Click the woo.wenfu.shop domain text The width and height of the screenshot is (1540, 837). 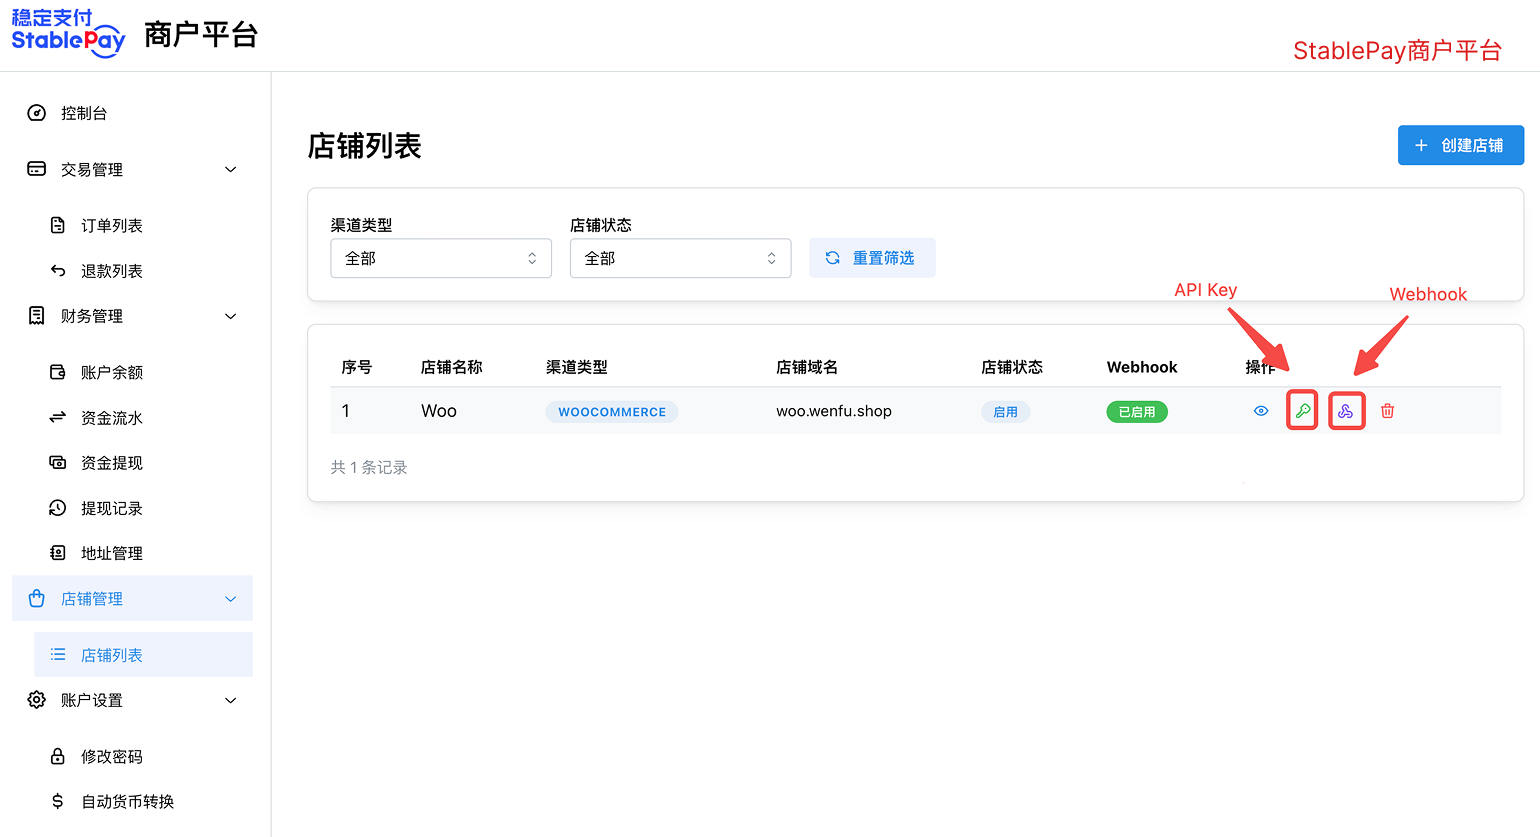[834, 410]
